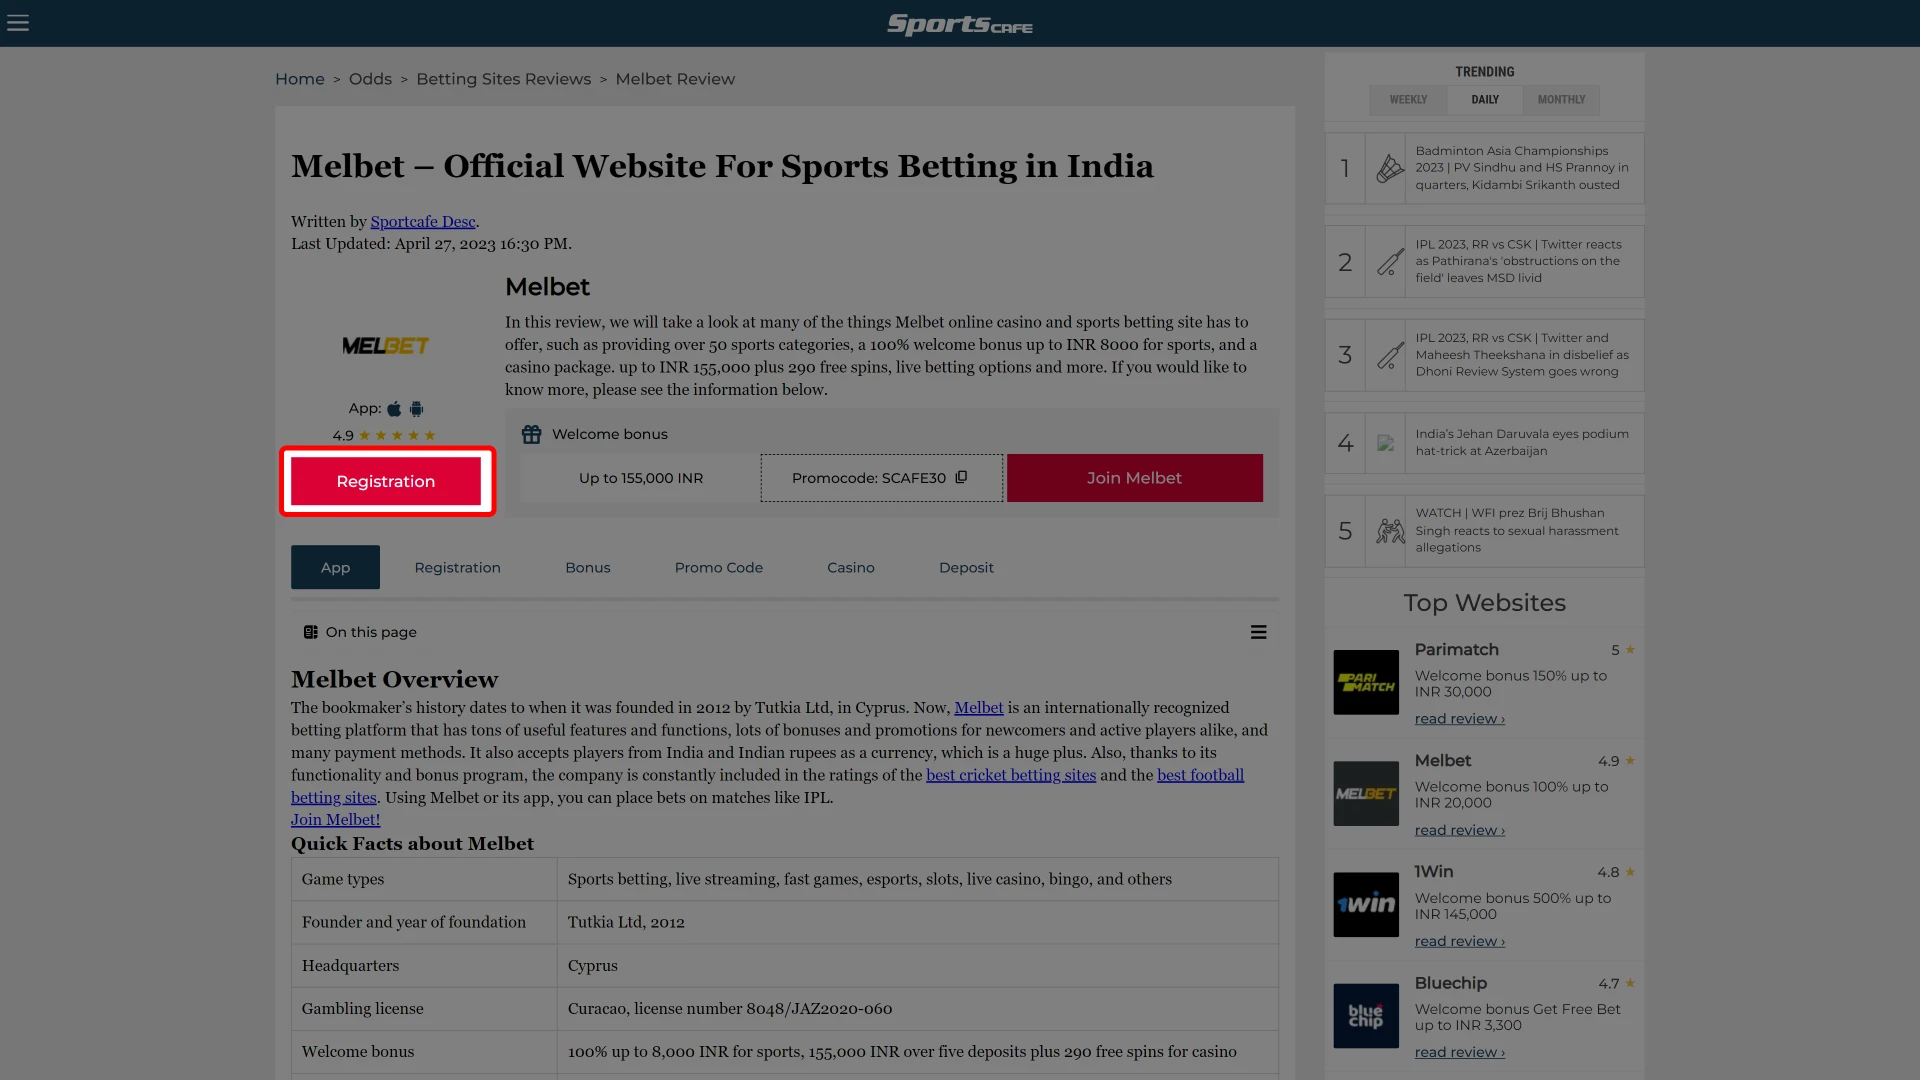The image size is (1920, 1080).
Task: Click the Casino tab
Action: [x=851, y=567]
